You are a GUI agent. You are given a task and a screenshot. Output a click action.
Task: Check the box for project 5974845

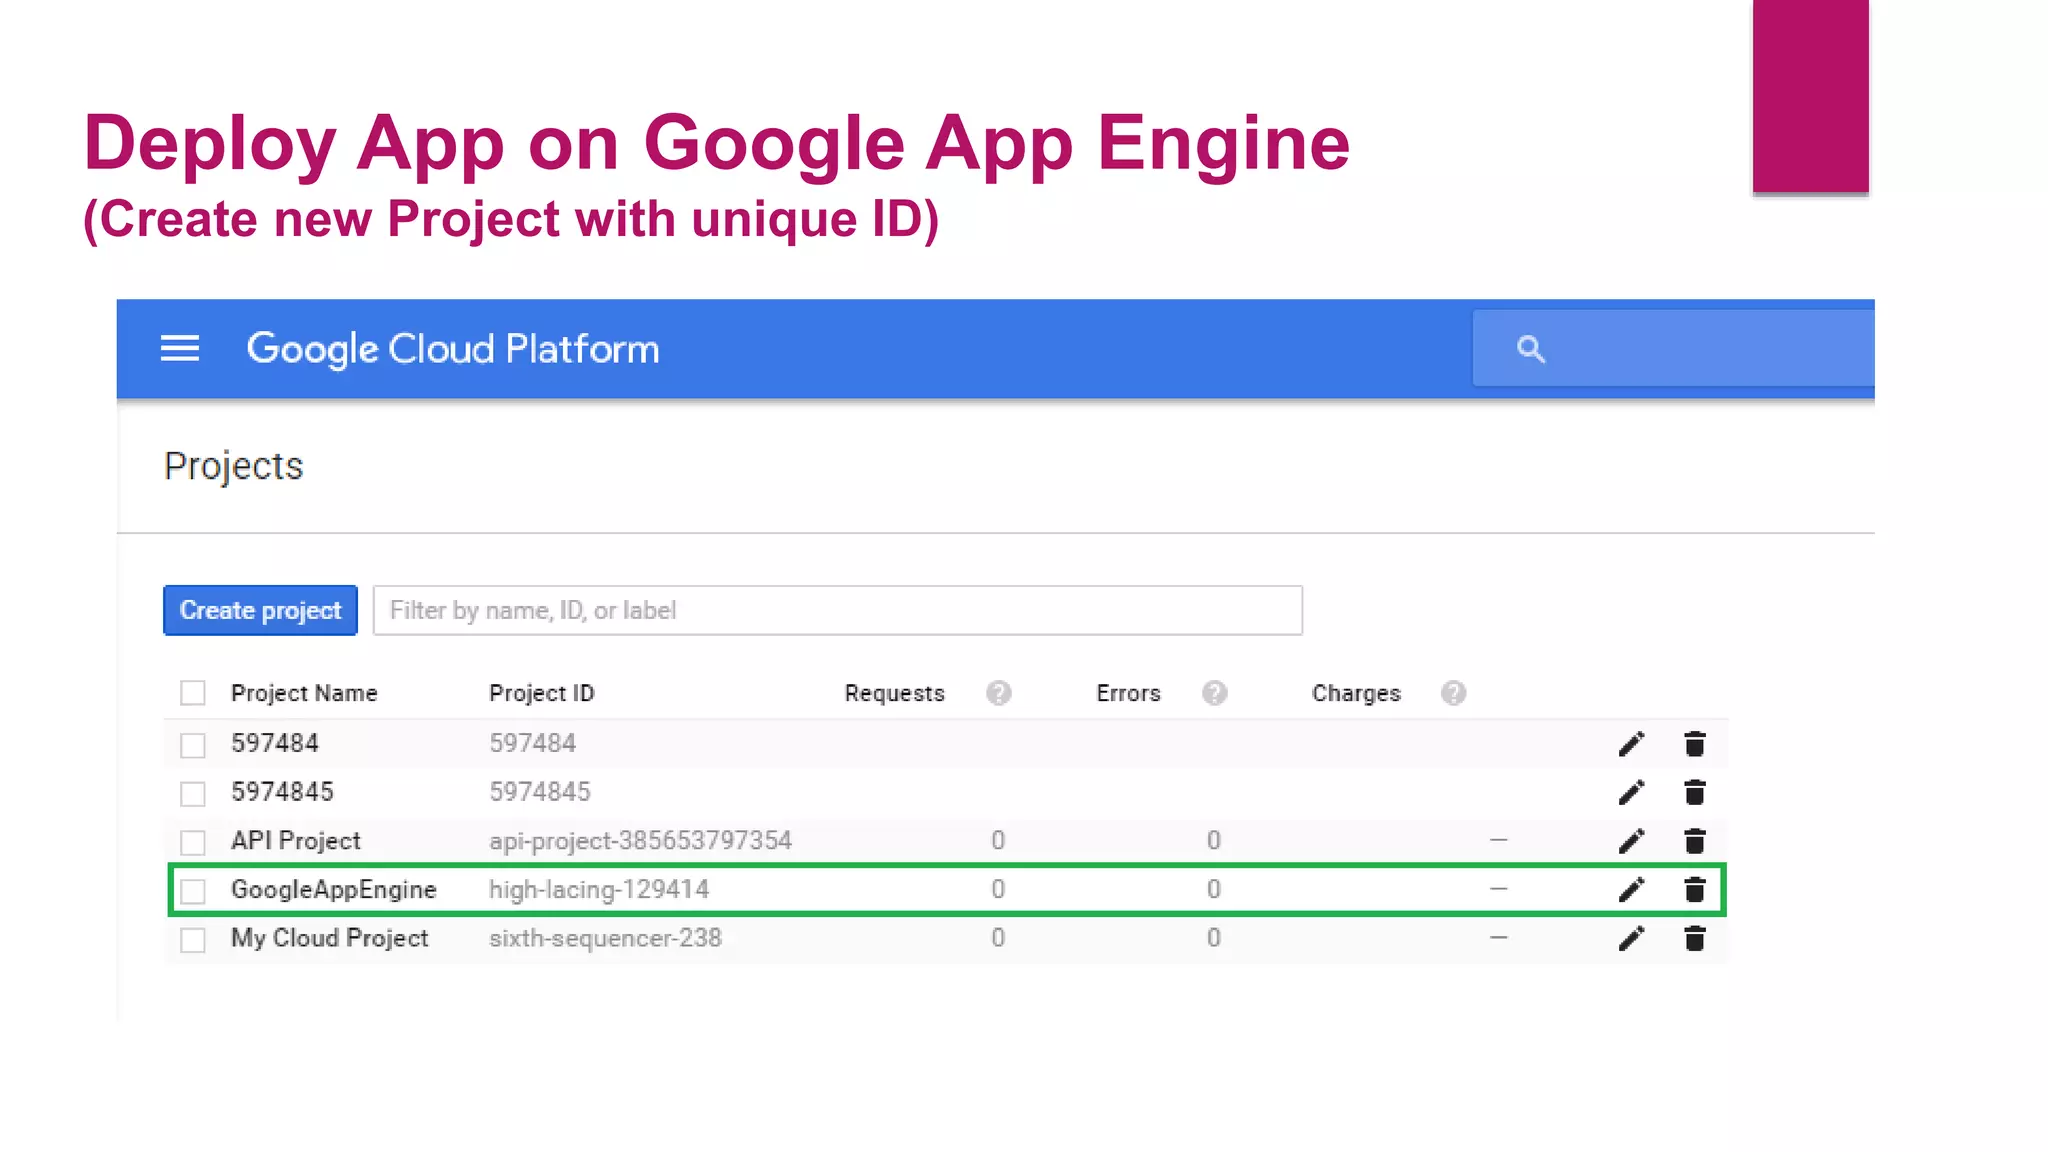[x=193, y=794]
